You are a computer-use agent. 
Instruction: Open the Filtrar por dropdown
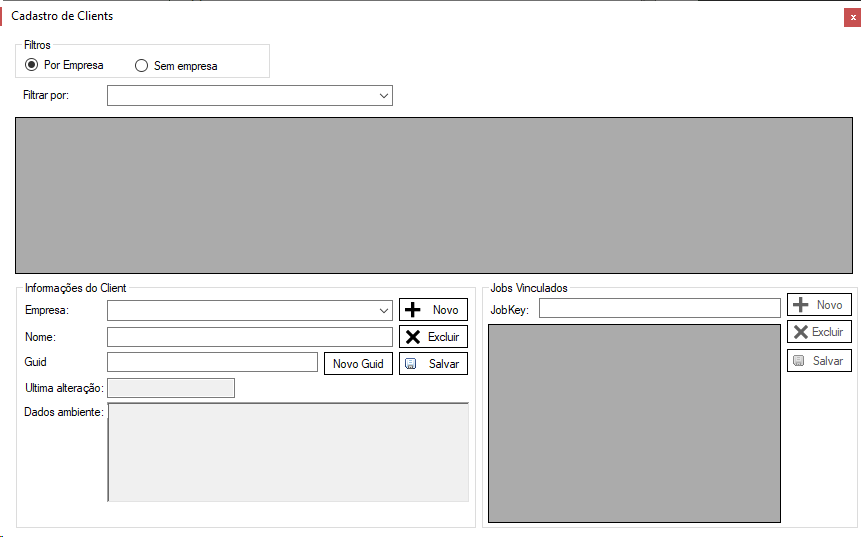click(384, 96)
